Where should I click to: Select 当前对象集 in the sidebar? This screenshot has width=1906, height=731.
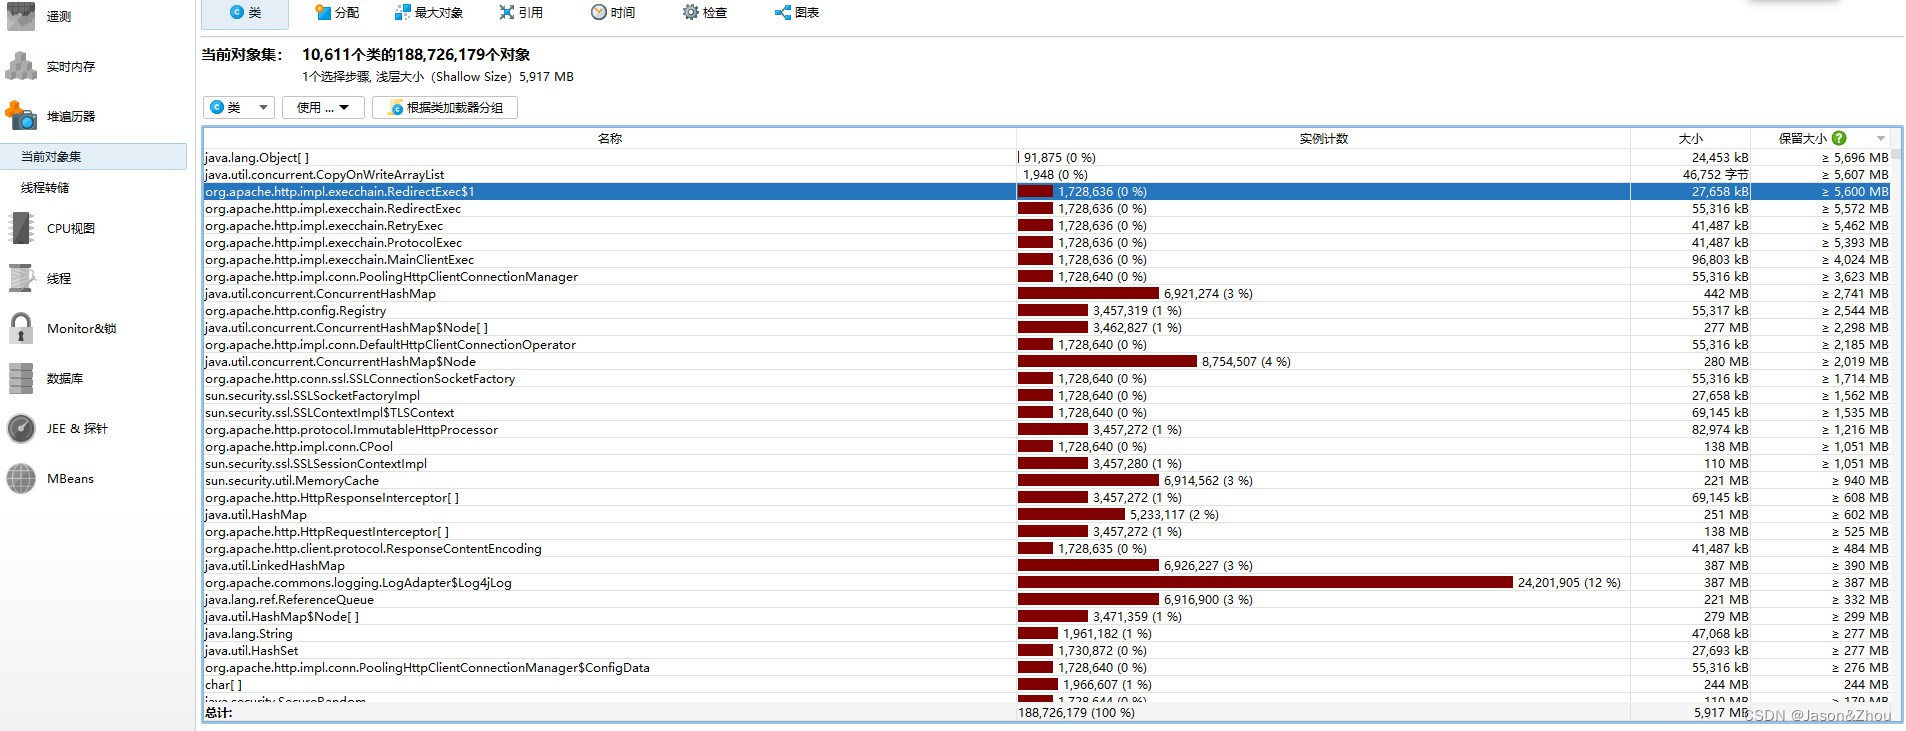click(93, 156)
